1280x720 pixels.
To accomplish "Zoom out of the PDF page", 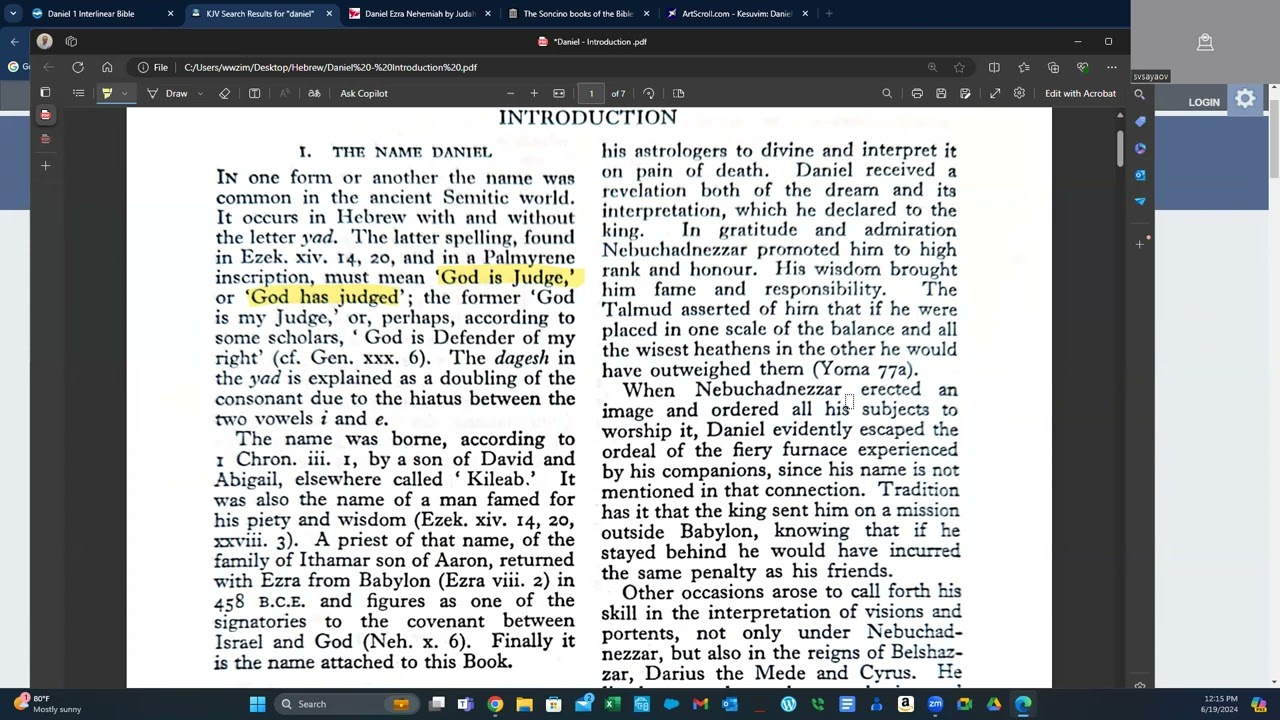I will 510,93.
